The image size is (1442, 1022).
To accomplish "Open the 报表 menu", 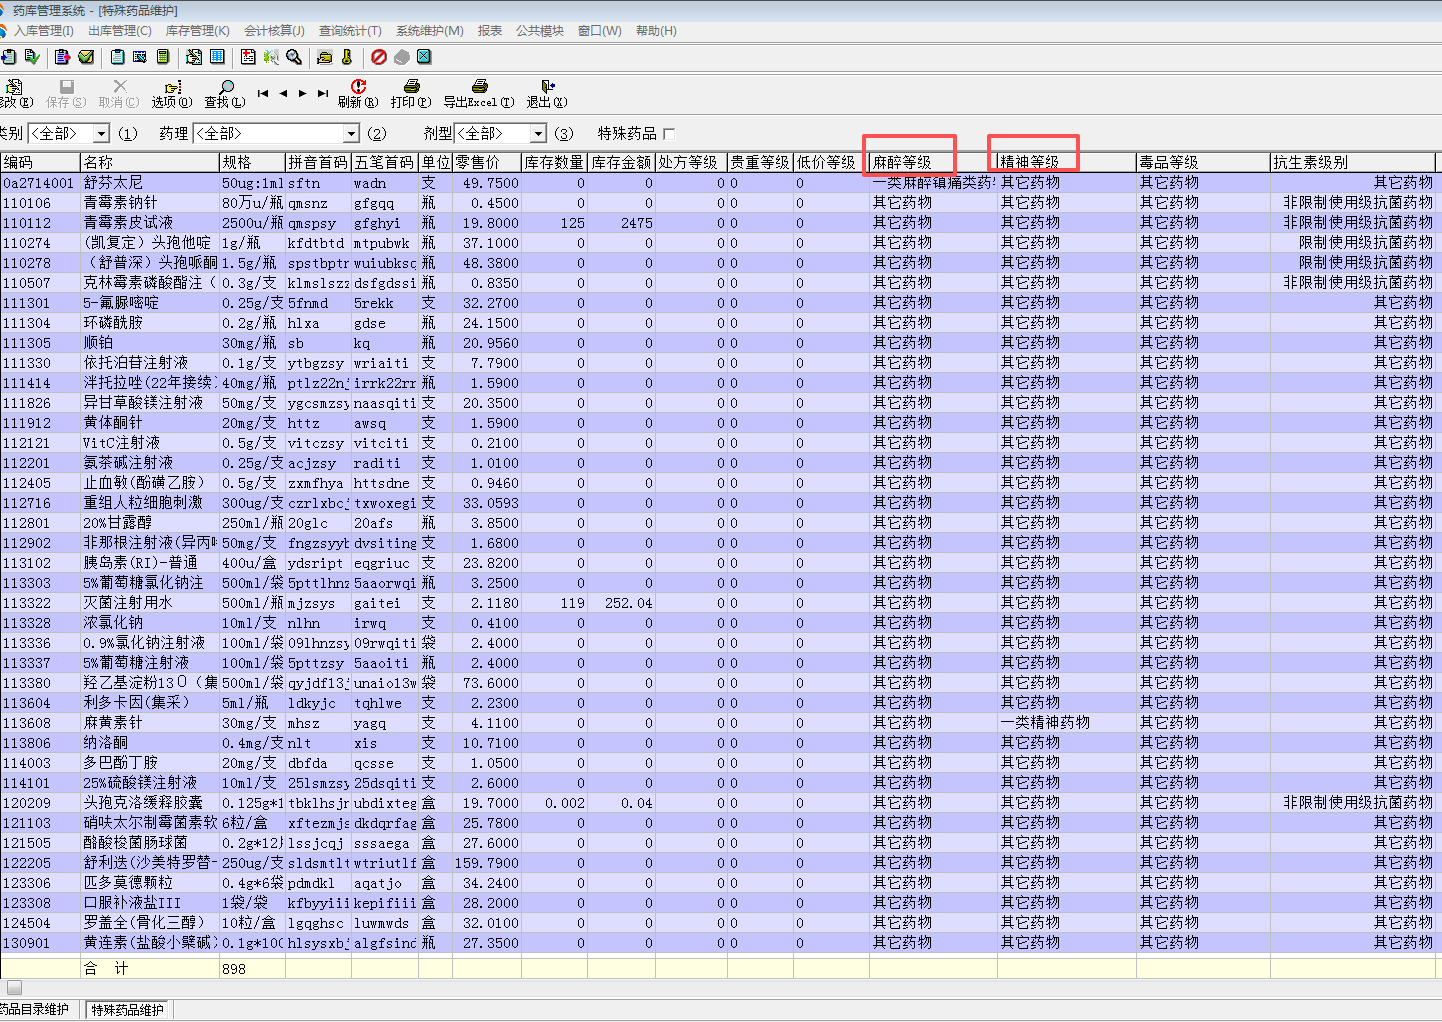I will point(490,31).
